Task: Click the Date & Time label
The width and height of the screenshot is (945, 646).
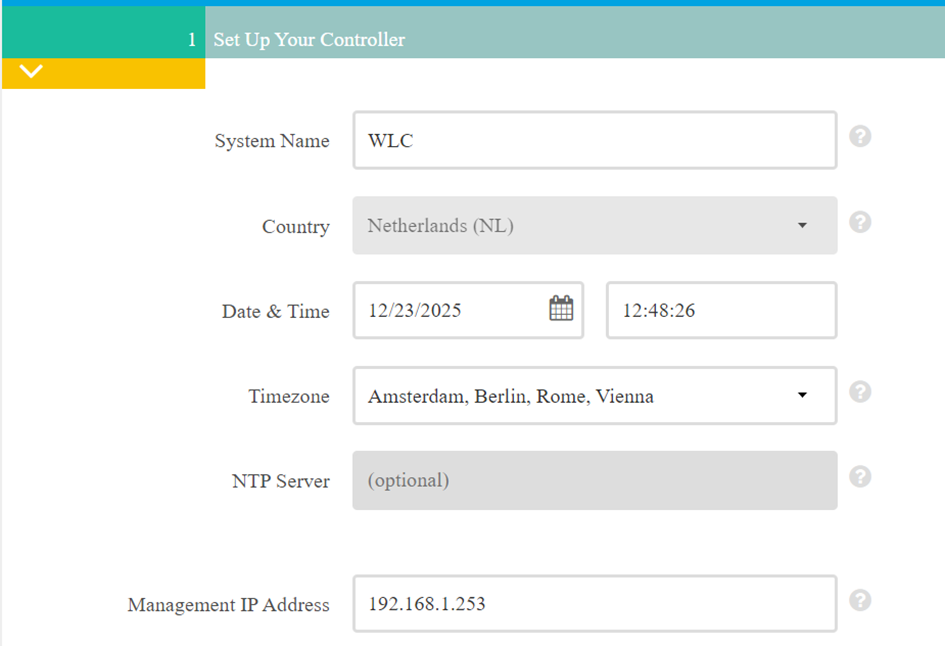Action: [275, 312]
